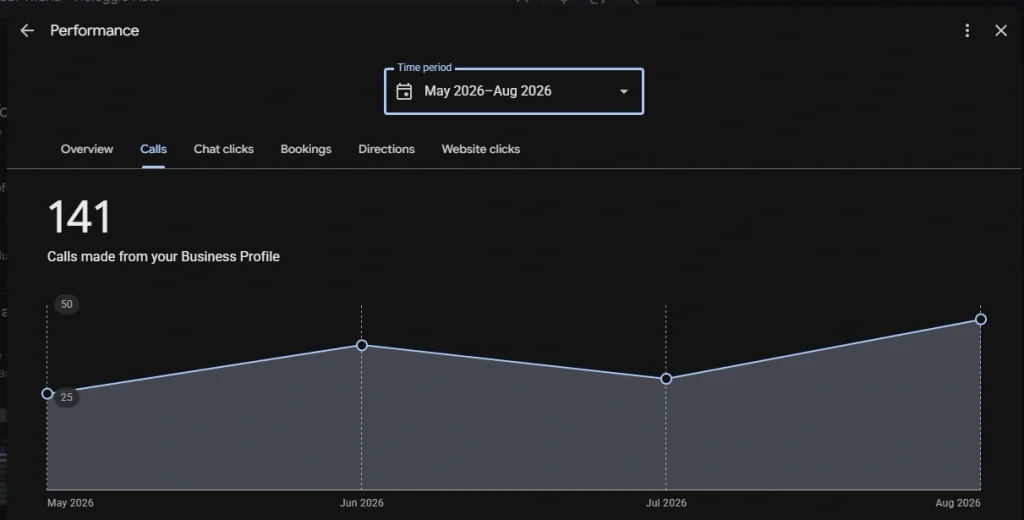1024x520 pixels.
Task: Select the Jul 2026 data point on chart
Action: point(666,379)
